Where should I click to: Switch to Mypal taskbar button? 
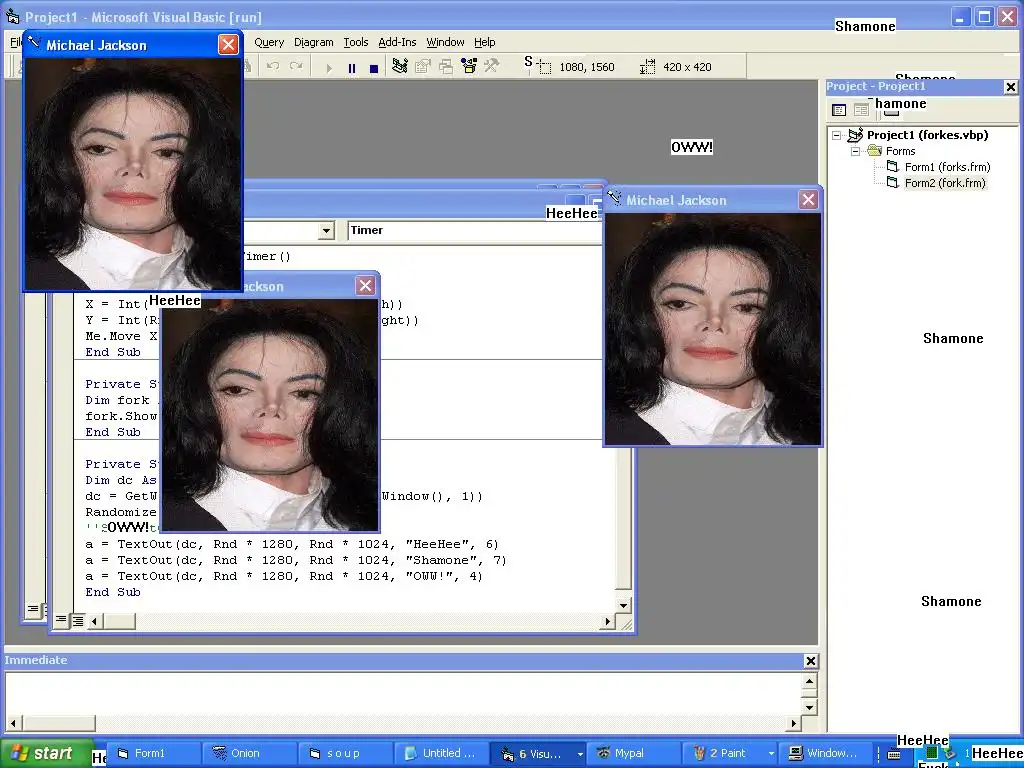tap(633, 753)
